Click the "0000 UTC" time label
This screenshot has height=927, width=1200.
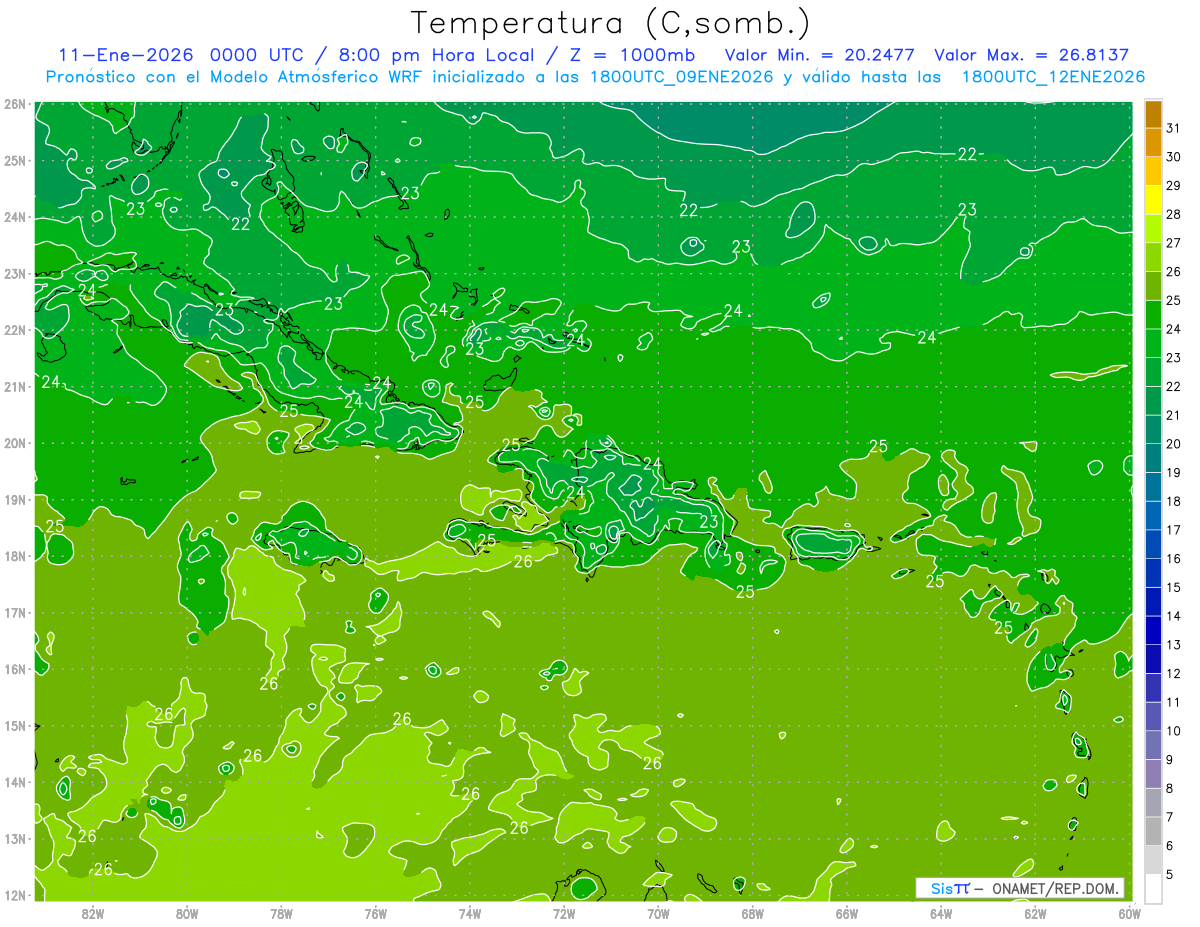click(x=256, y=55)
